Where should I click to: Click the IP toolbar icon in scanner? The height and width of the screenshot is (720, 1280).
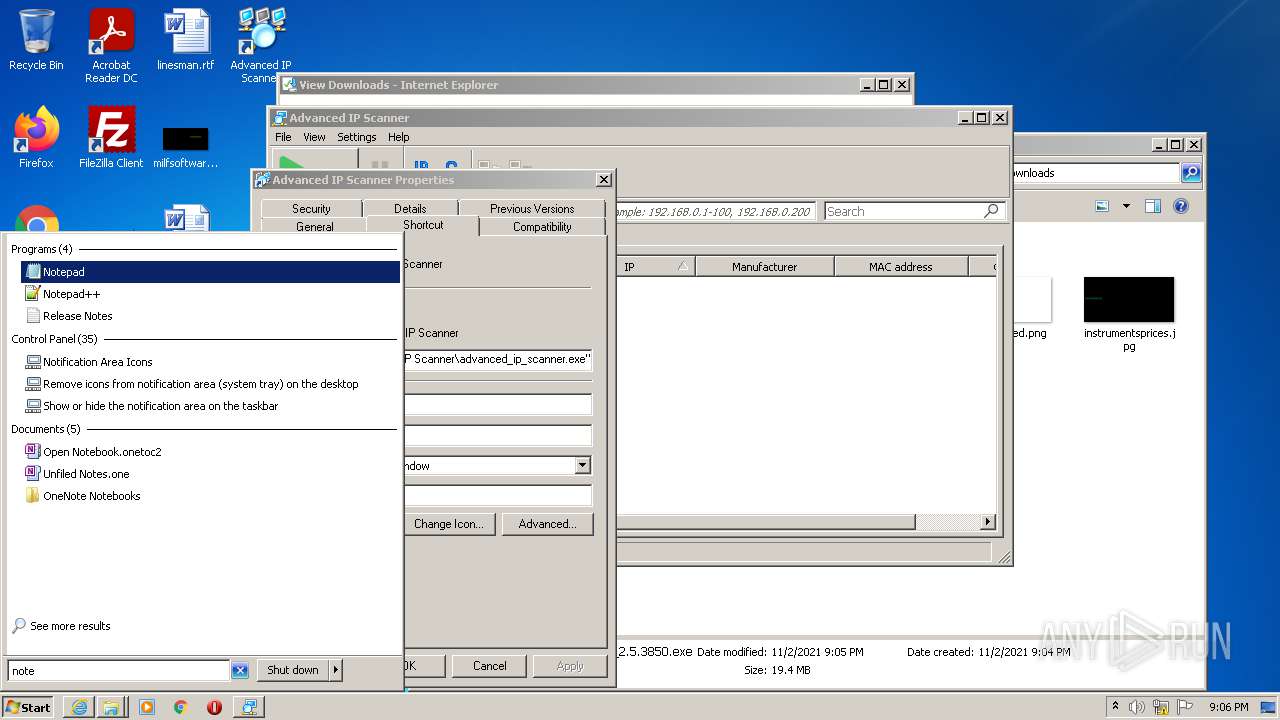(x=422, y=167)
